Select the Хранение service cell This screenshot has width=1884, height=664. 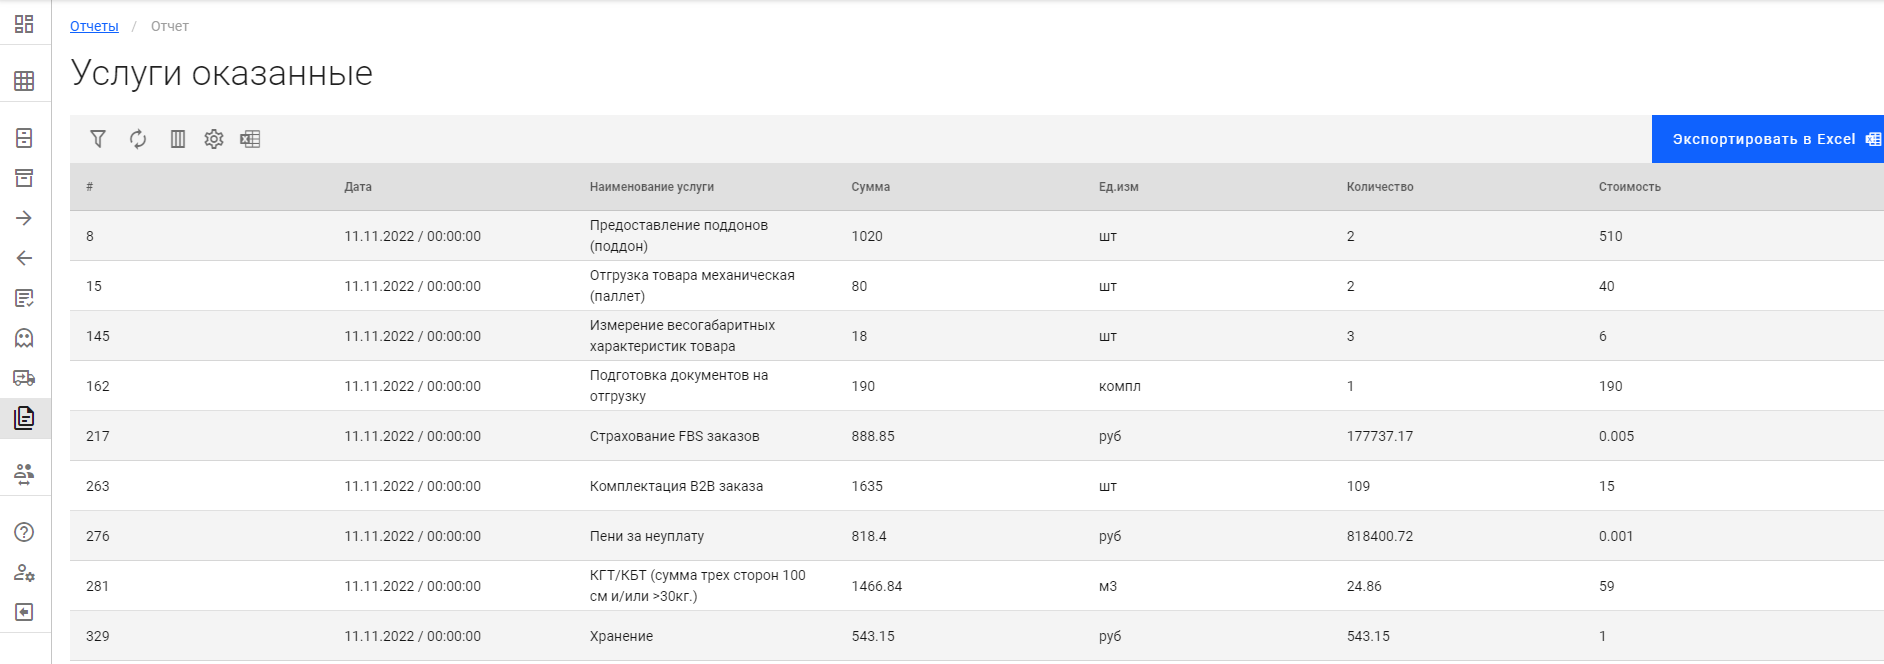(x=621, y=636)
